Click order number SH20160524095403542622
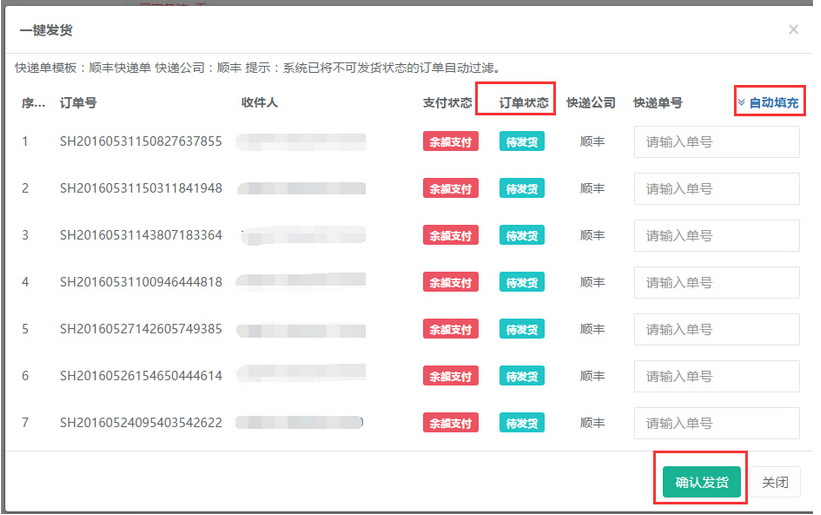 coord(140,423)
